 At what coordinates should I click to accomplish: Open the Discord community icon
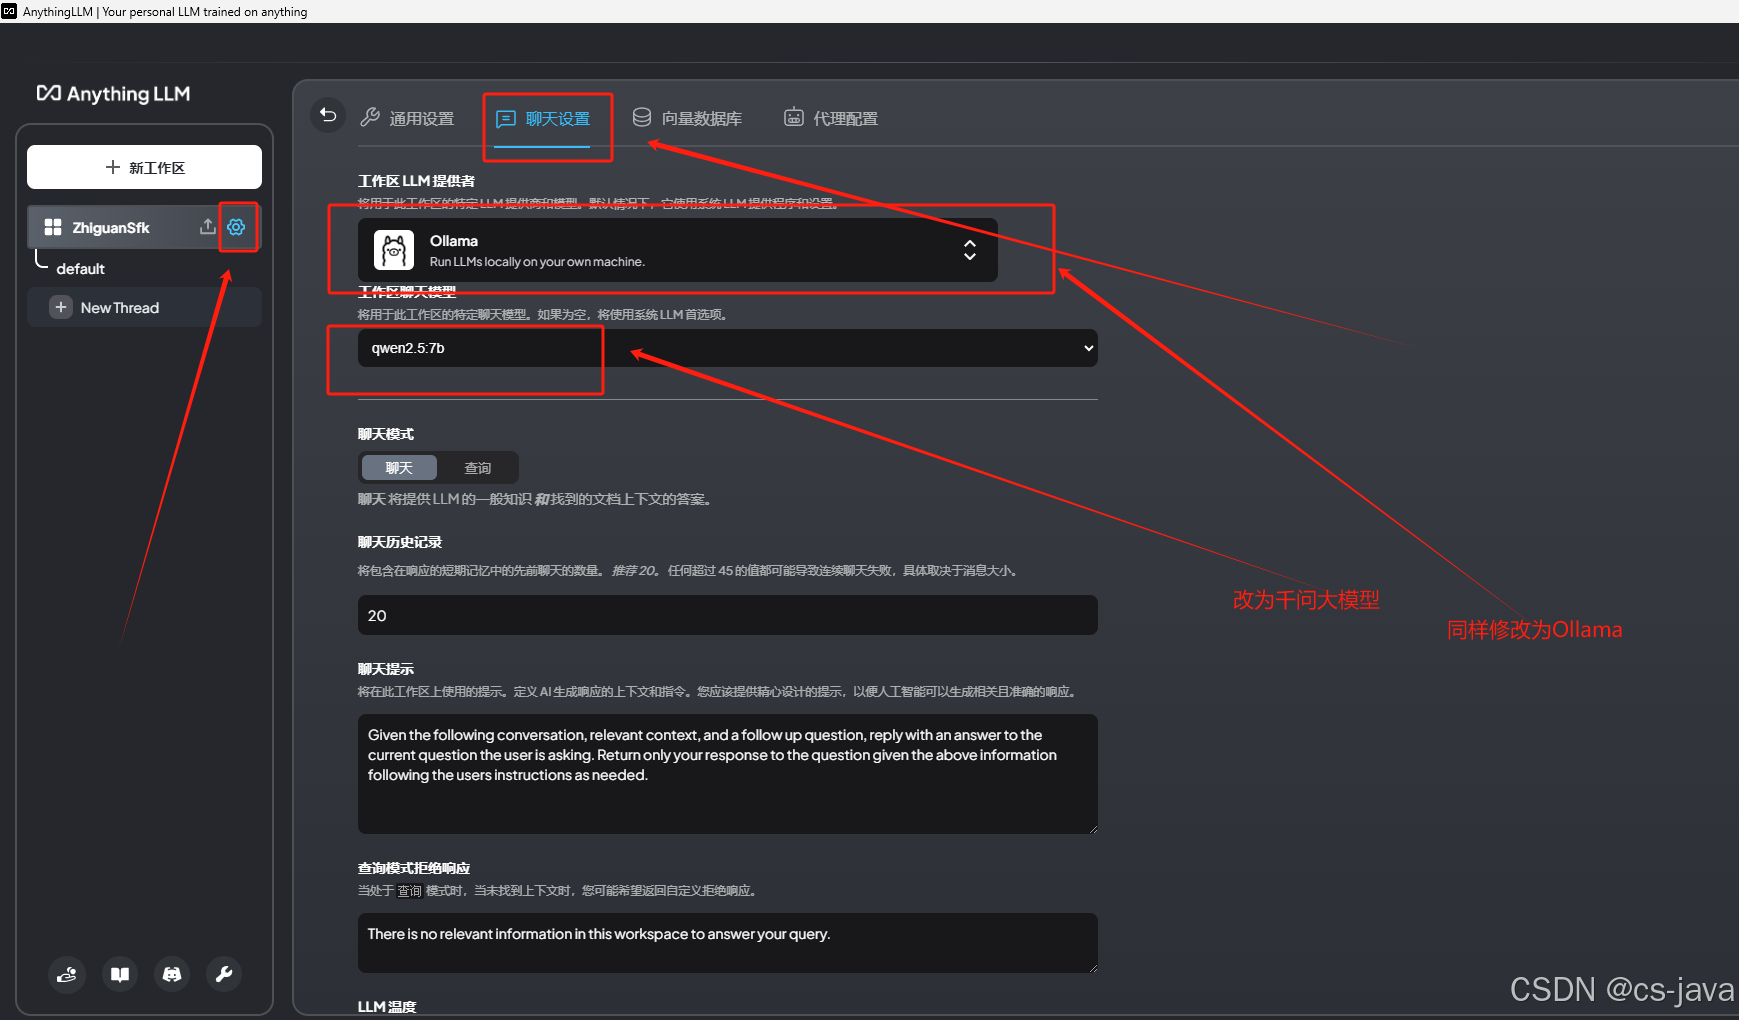[x=172, y=974]
